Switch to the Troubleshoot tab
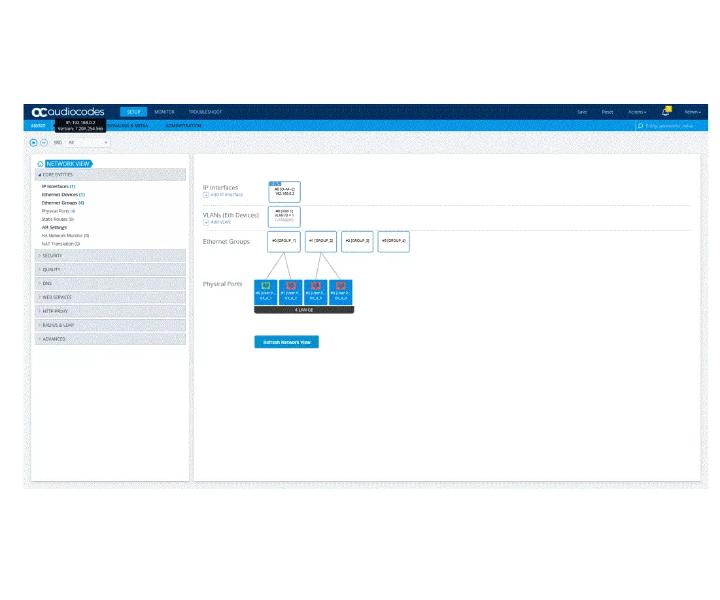Screen dimensions: 720x600 click(205, 112)
